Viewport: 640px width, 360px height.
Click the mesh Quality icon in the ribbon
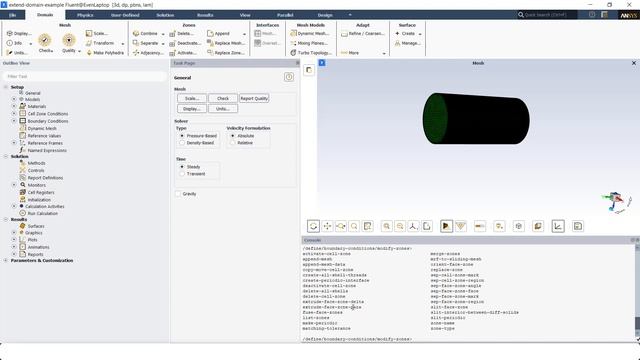[x=69, y=40]
